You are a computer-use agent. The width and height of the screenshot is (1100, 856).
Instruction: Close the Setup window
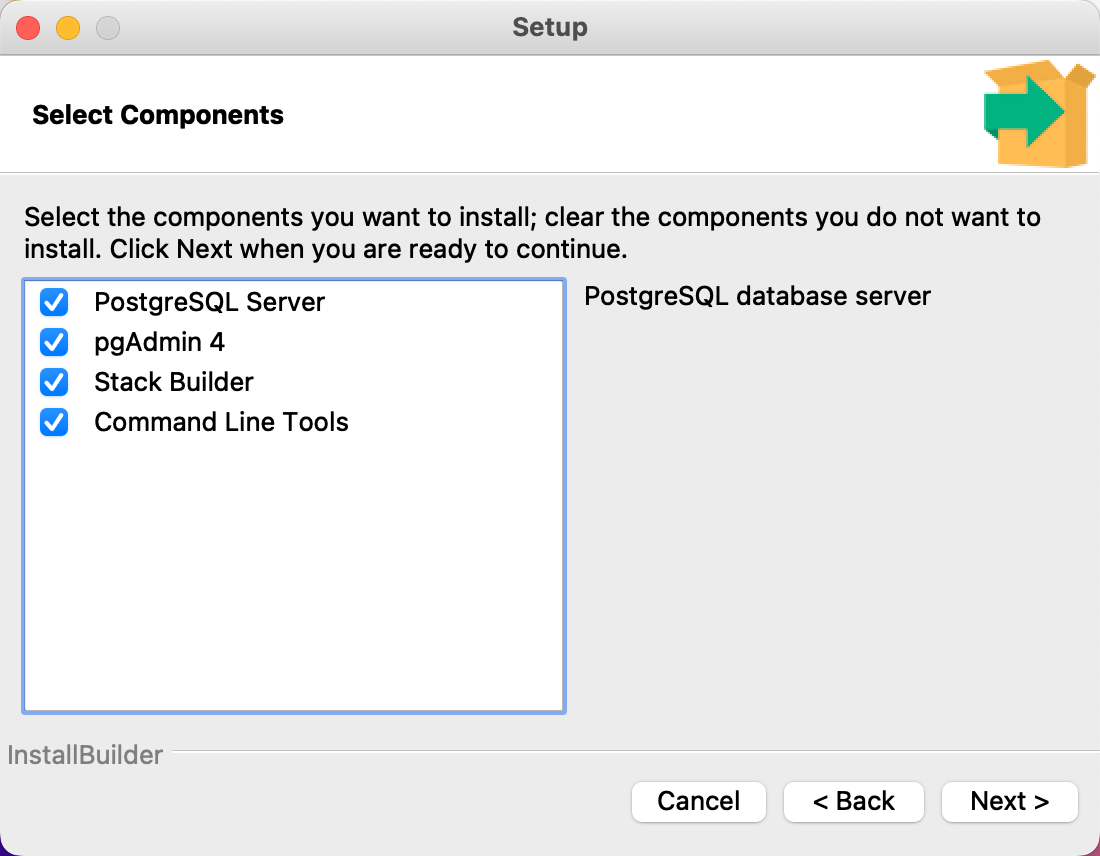coord(28,28)
